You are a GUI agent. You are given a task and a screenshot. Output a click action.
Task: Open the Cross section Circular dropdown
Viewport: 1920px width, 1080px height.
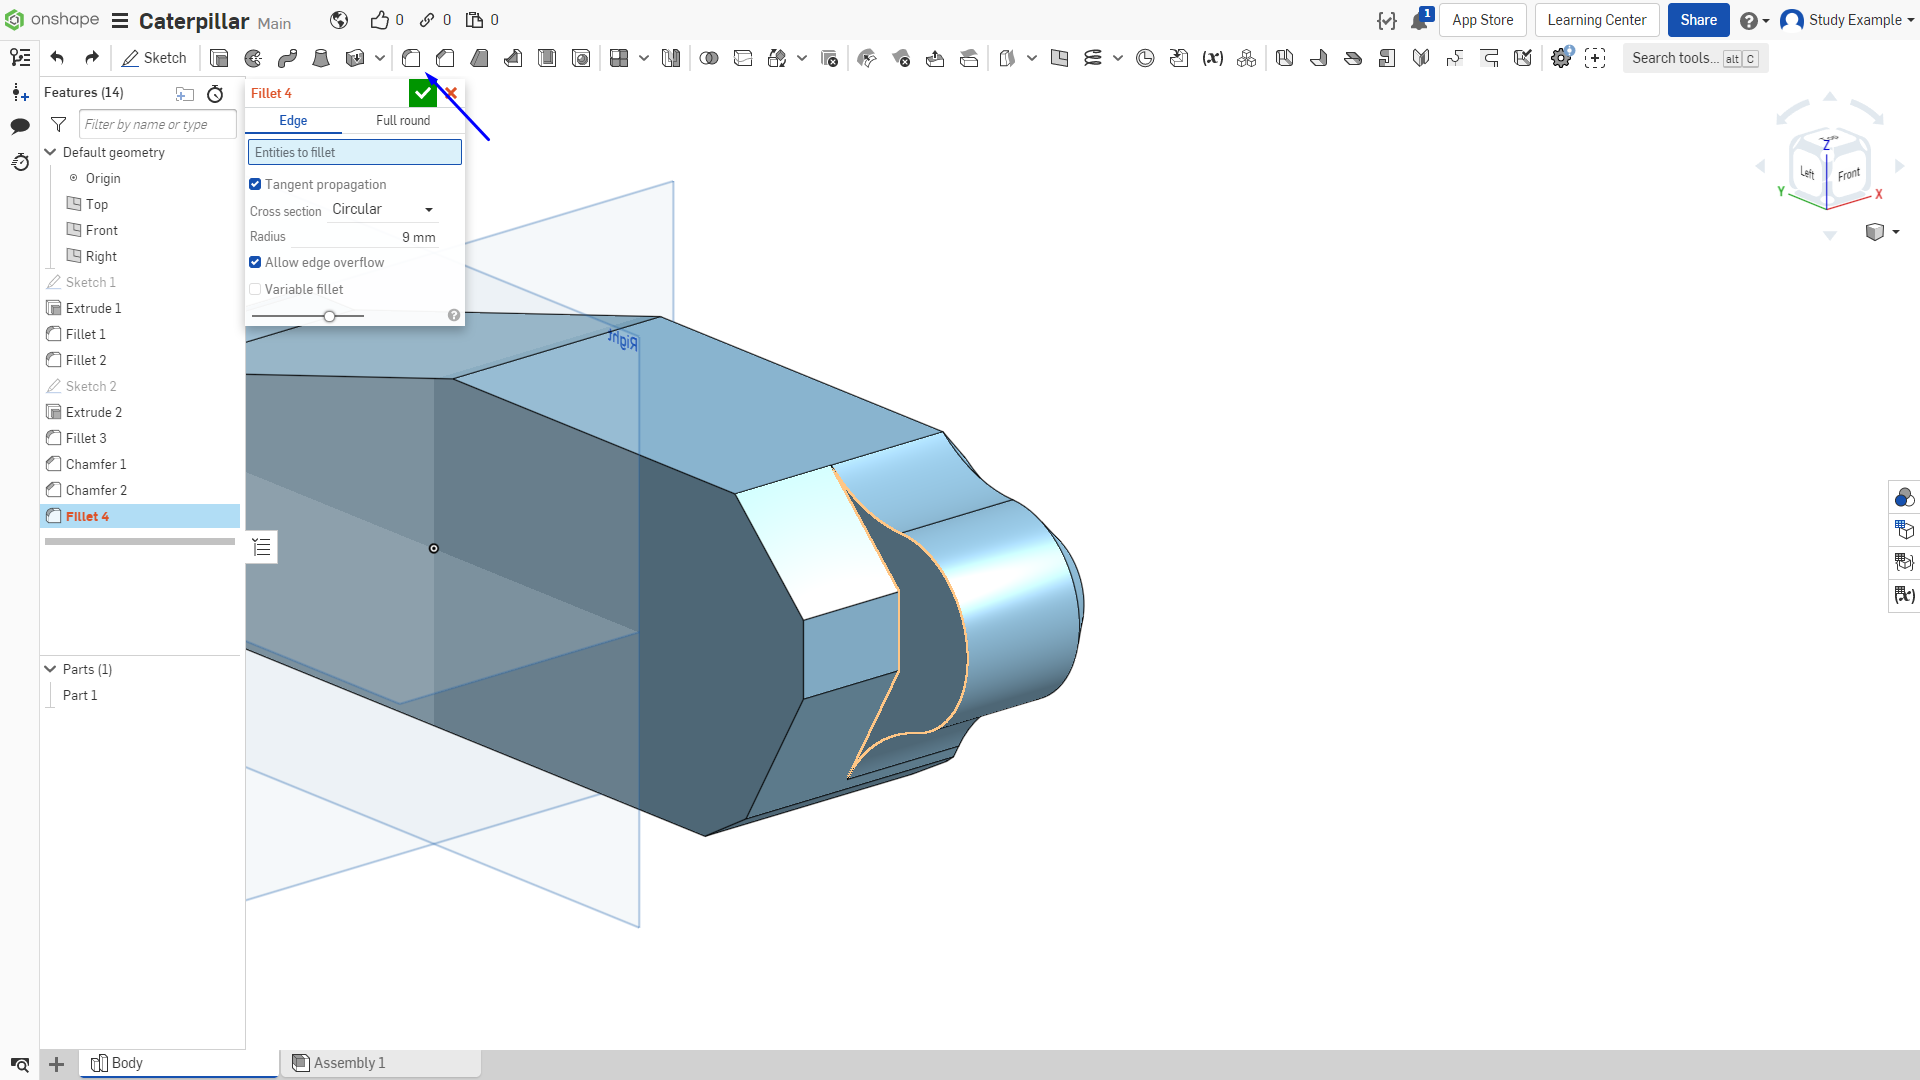[x=383, y=209]
